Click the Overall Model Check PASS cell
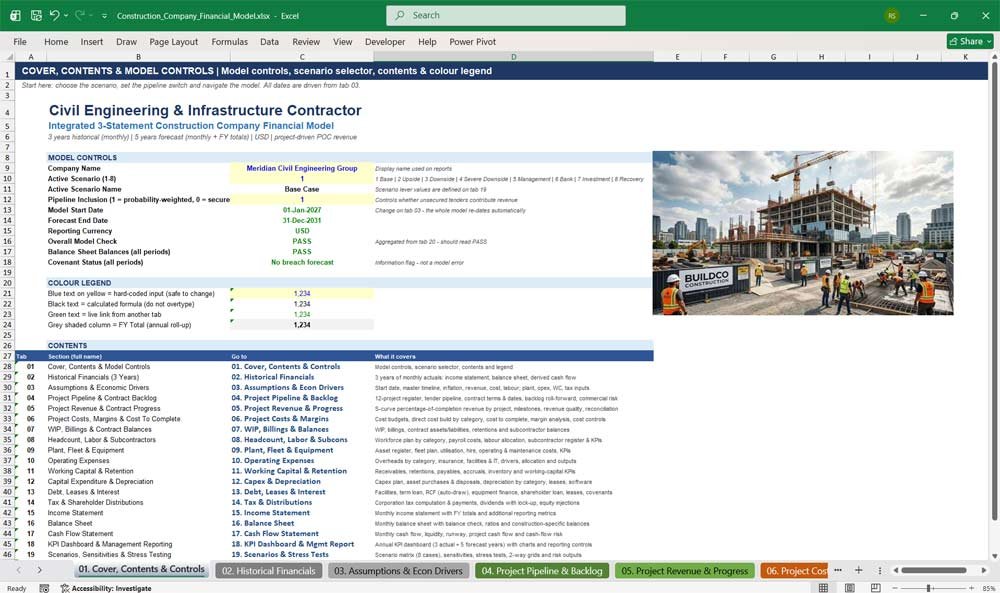 [302, 241]
